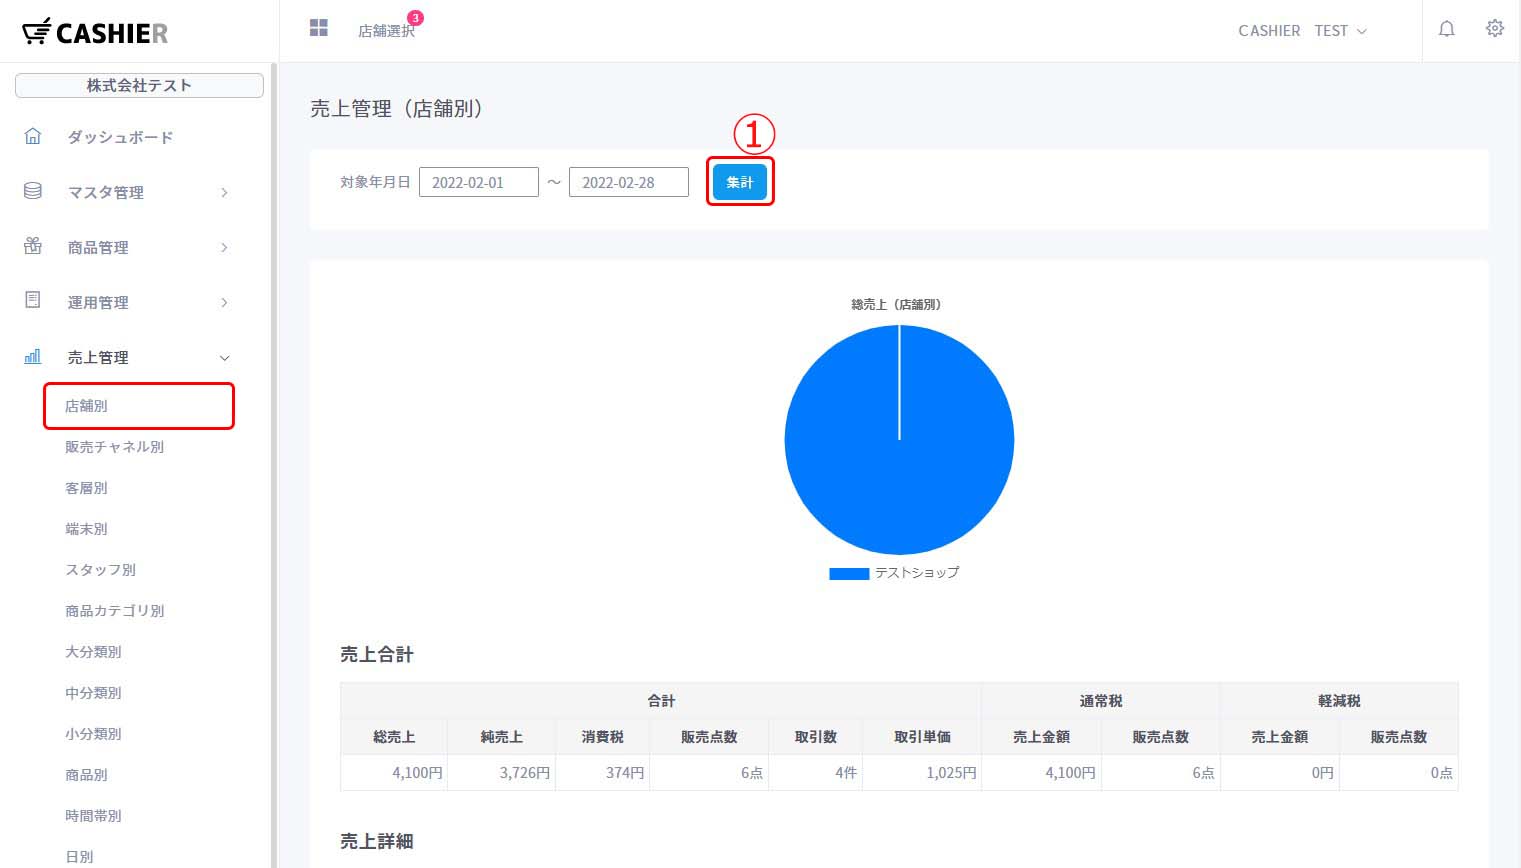Click the CASHIER shopping cart logo
The image size is (1521, 868).
(x=95, y=32)
